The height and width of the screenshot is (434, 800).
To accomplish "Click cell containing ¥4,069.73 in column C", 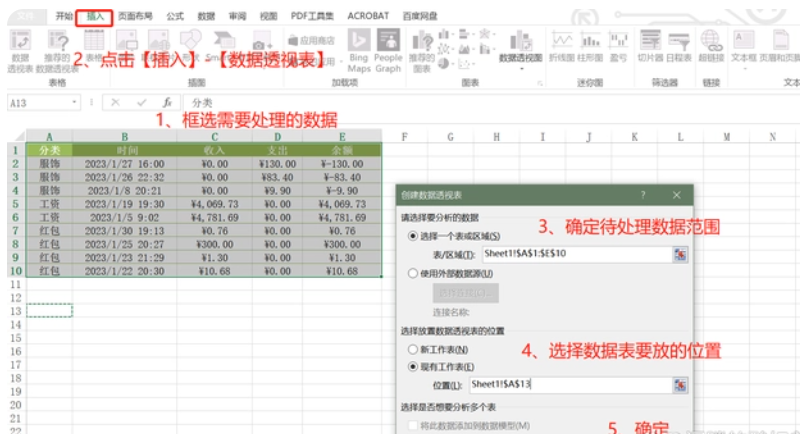I will (214, 204).
